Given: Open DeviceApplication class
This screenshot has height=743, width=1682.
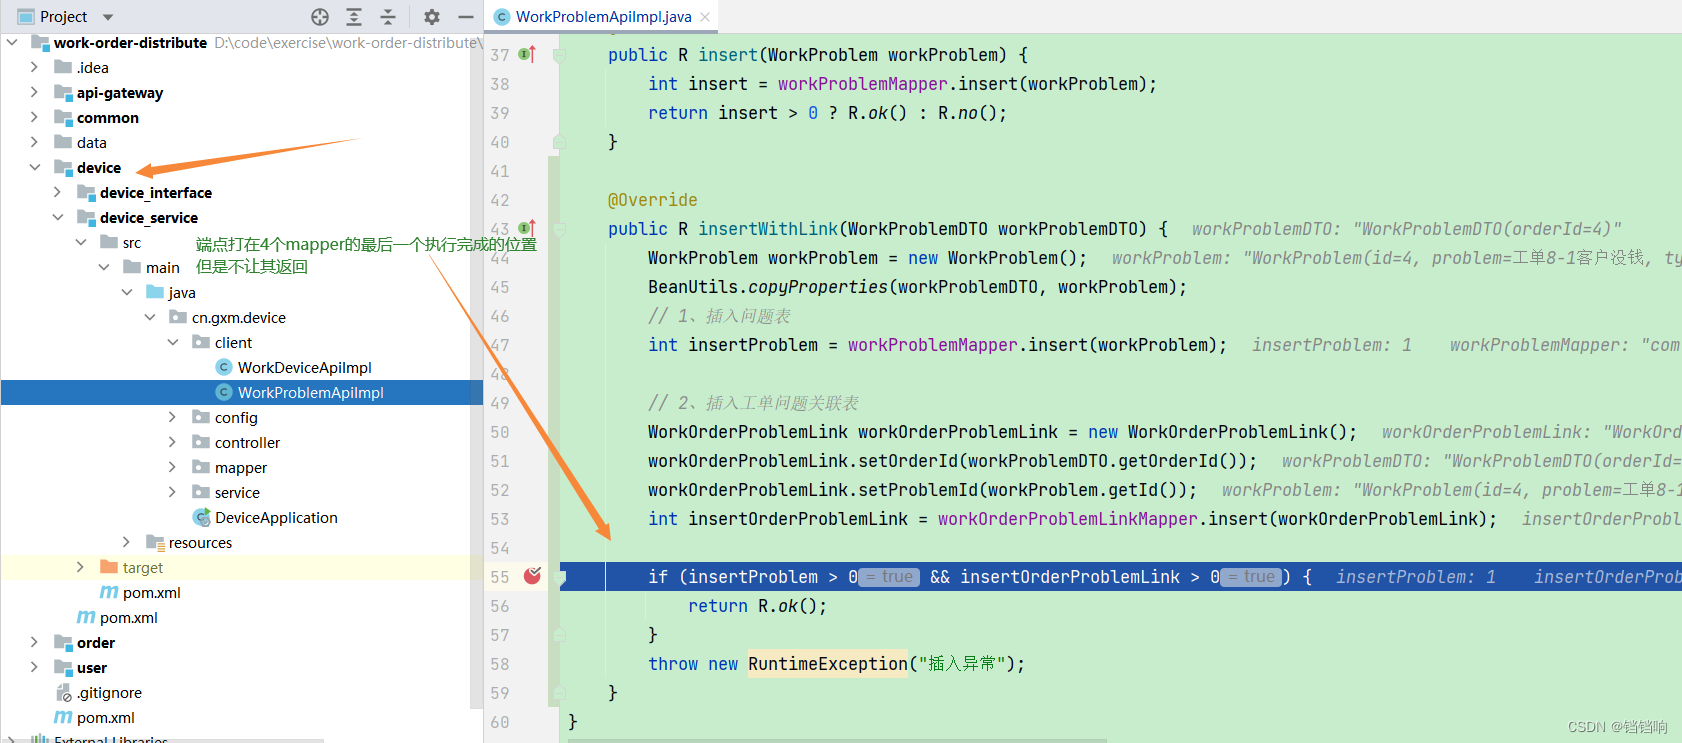Looking at the screenshot, I should 276,517.
